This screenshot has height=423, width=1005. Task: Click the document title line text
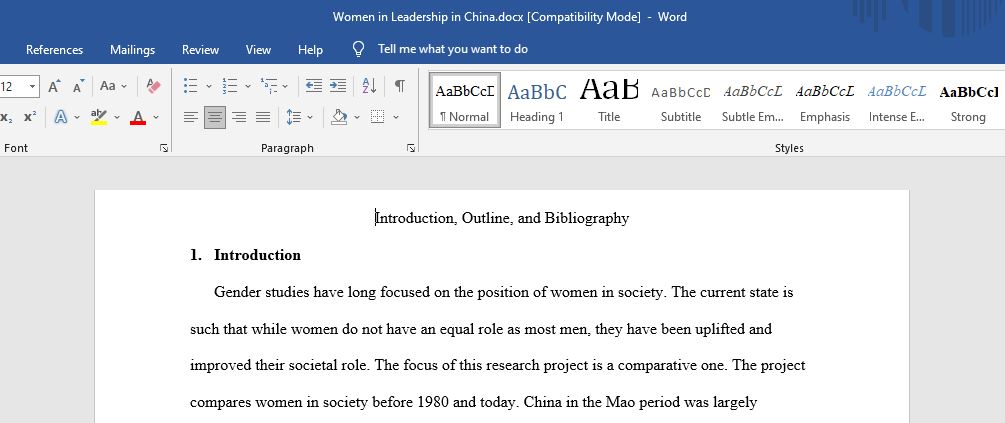(502, 218)
